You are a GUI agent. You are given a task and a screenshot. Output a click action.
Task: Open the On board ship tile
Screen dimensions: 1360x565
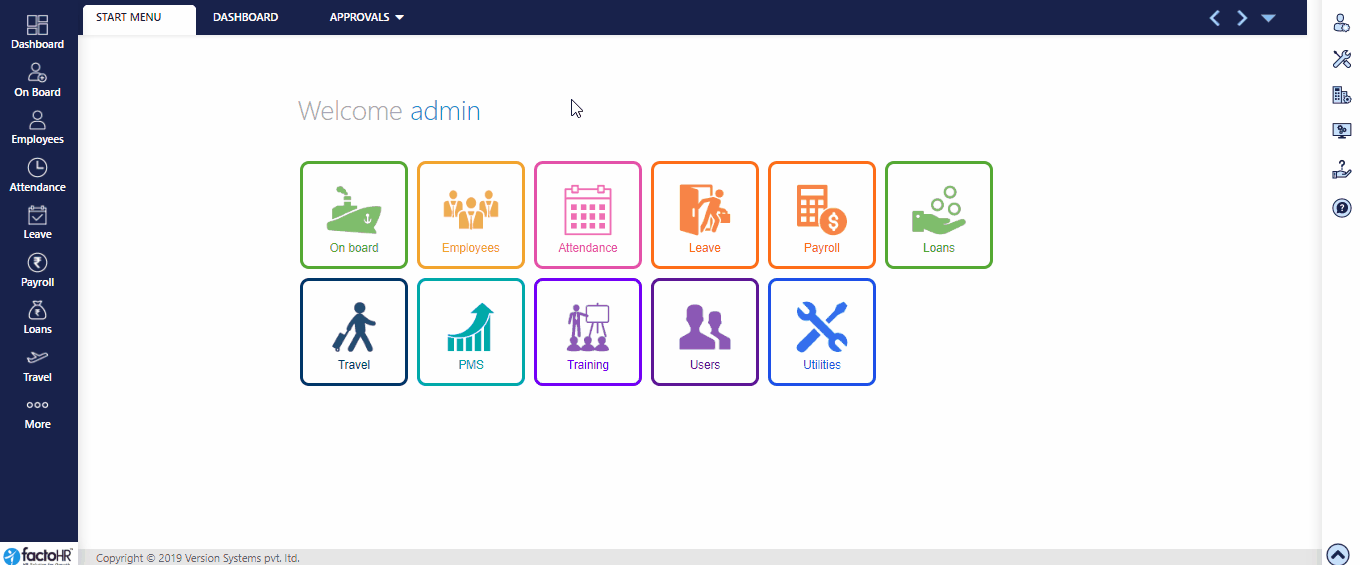(354, 215)
